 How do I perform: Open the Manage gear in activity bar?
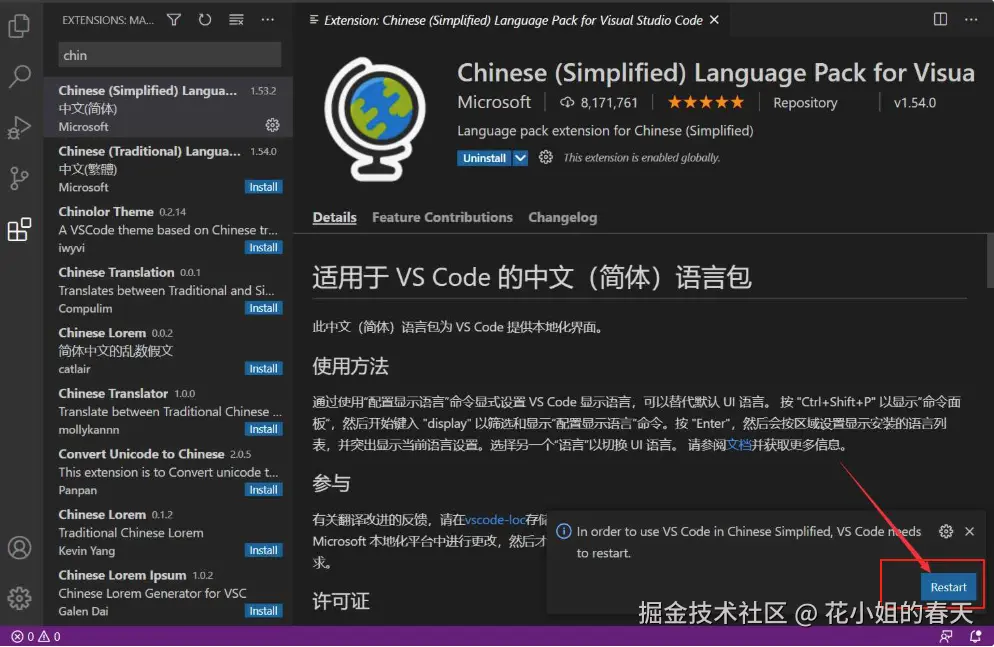tap(19, 598)
